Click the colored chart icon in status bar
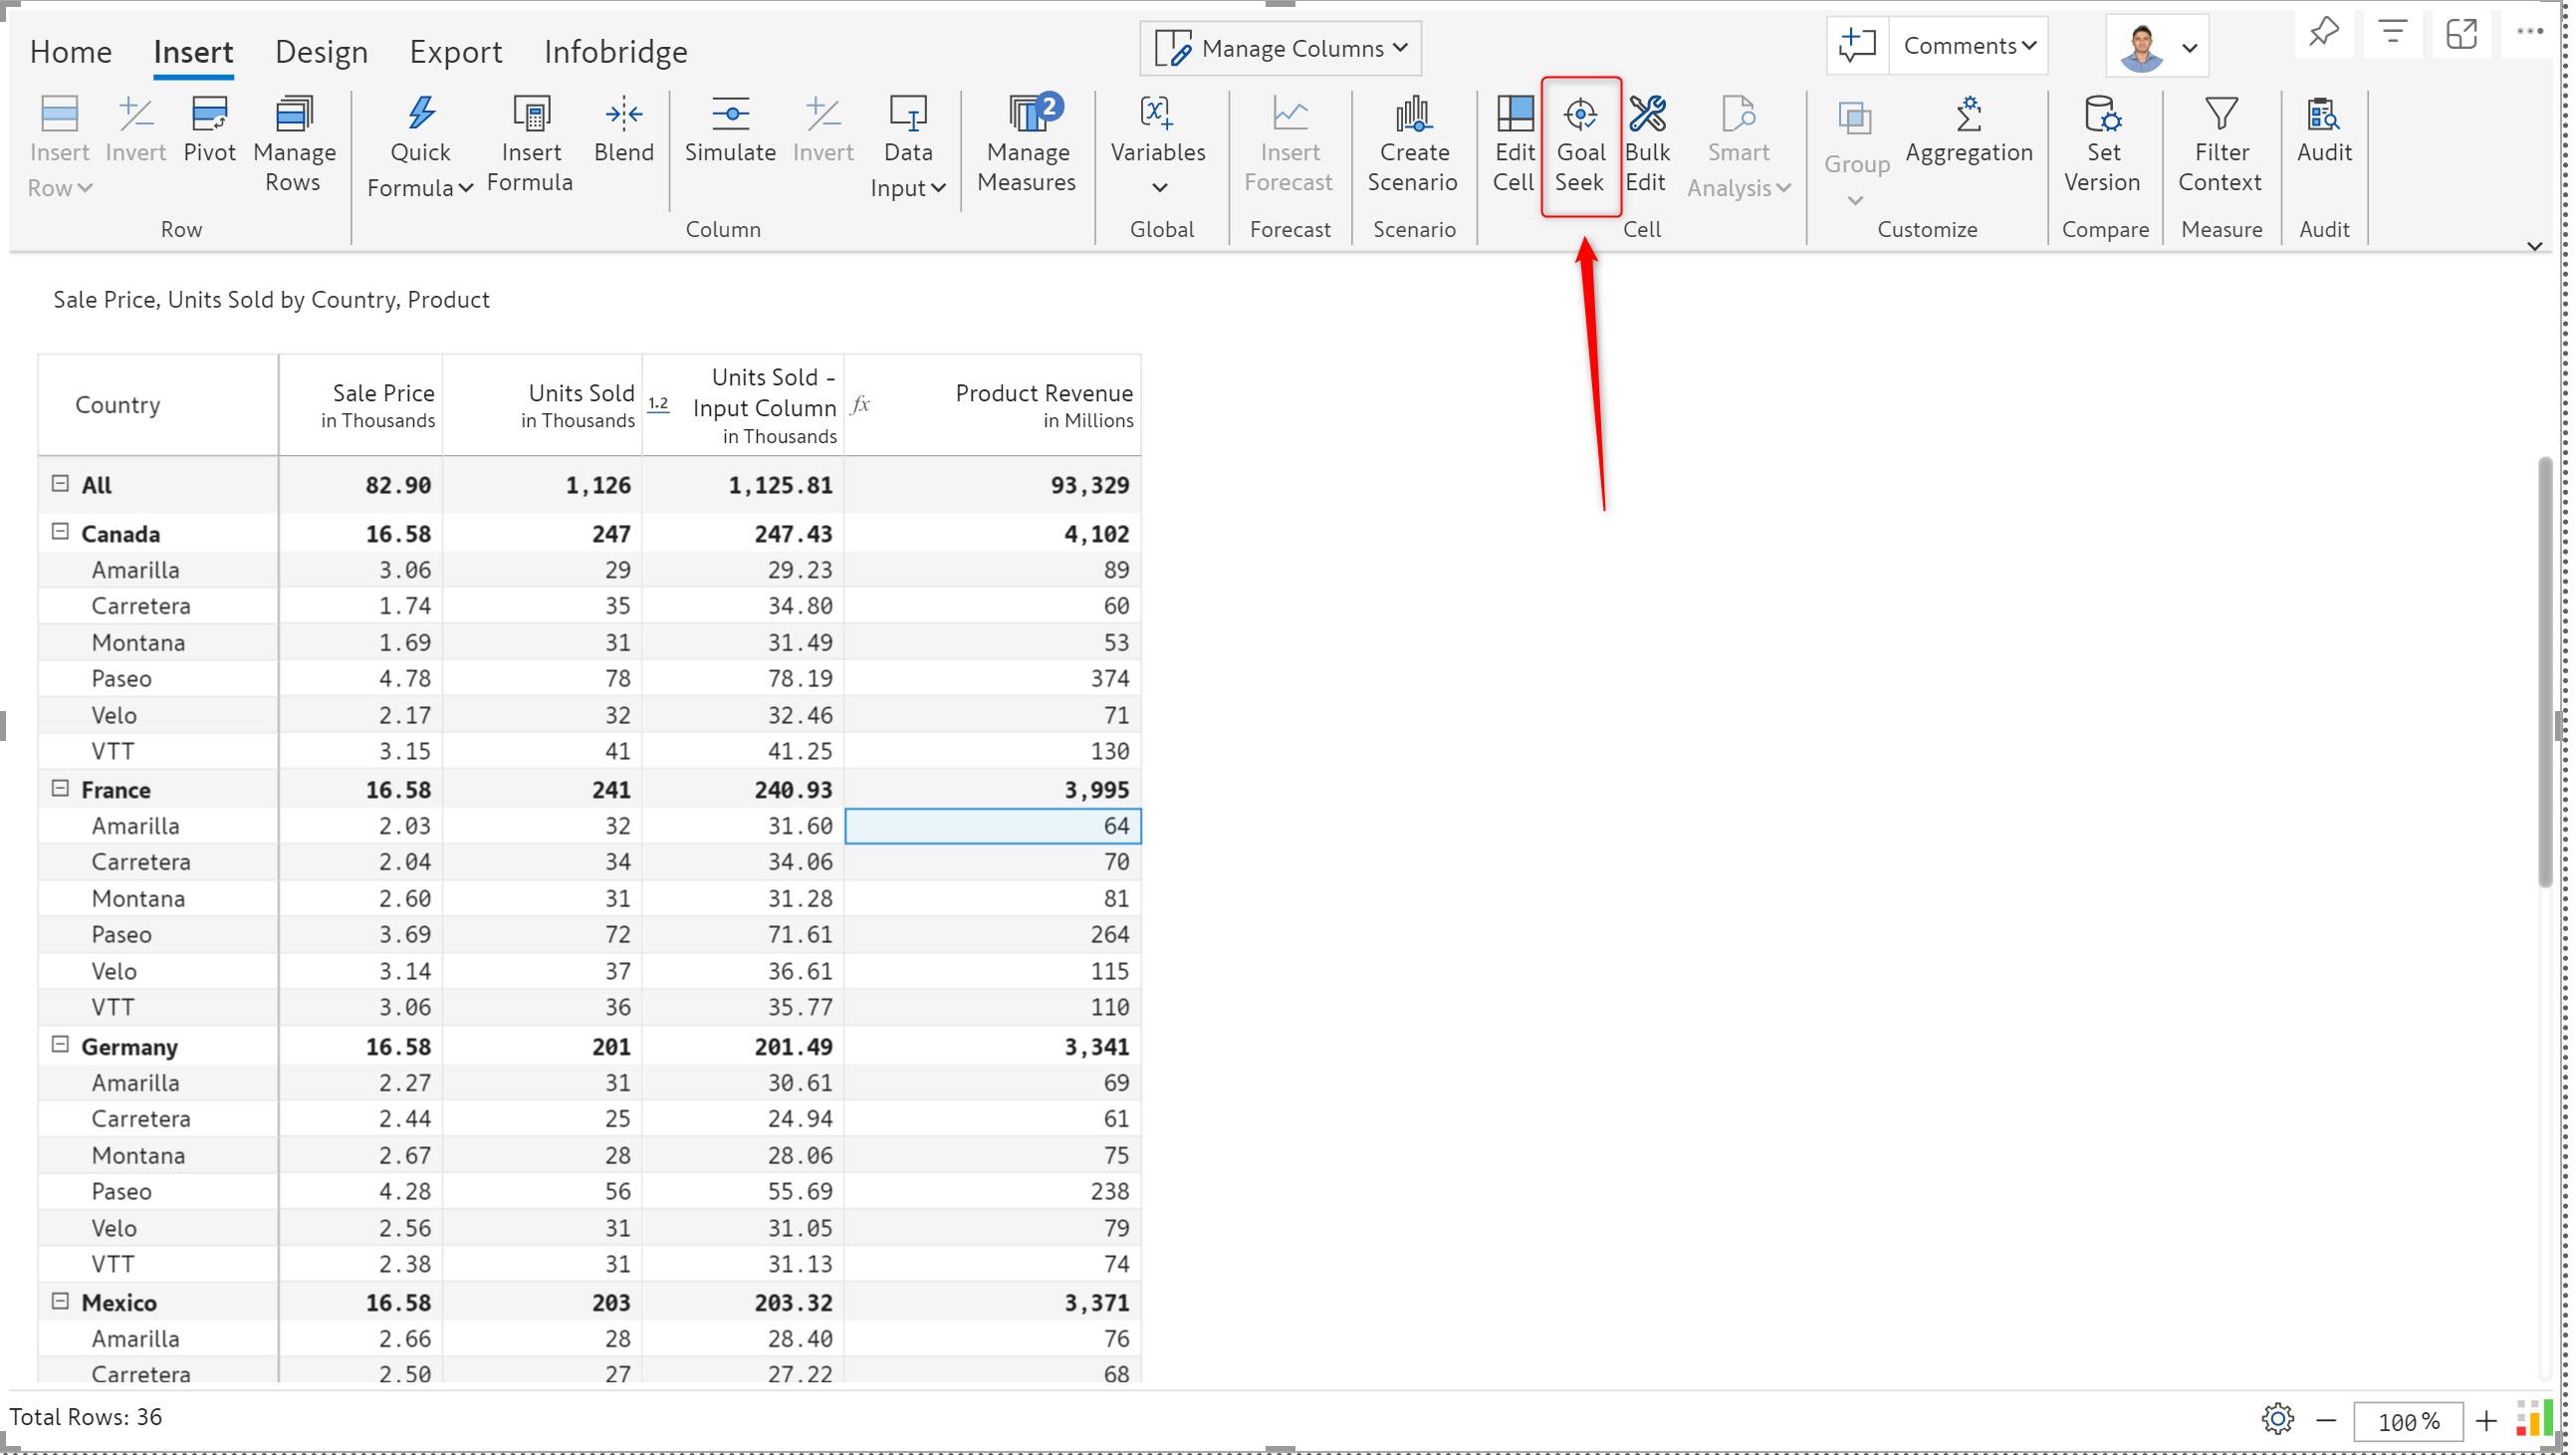The height and width of the screenshot is (1455, 2576). pos(2534,1419)
